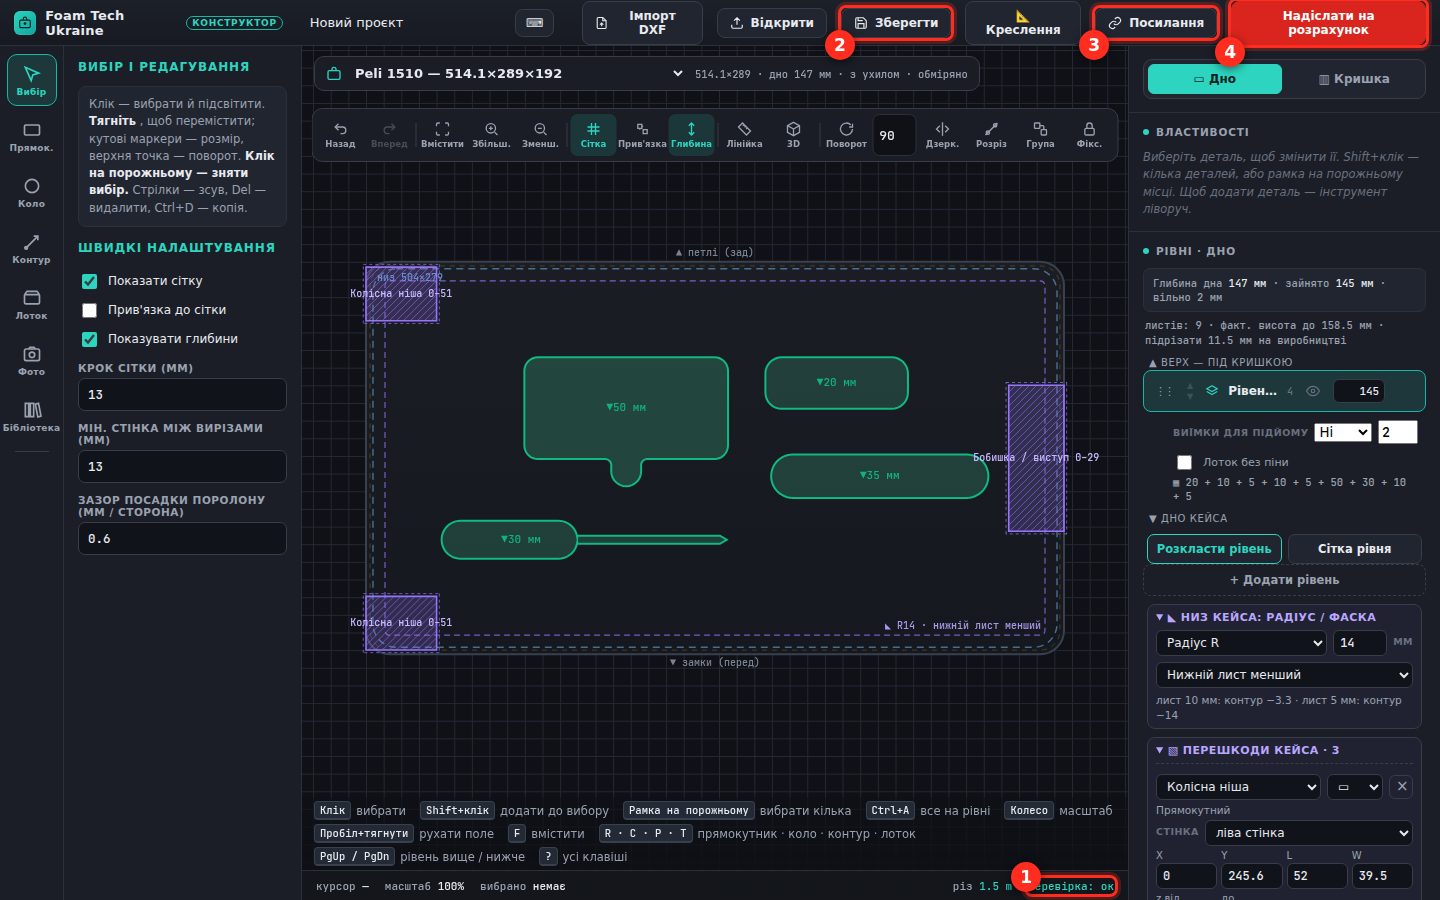Pick the Прямок. rectangle tool
The width and height of the screenshot is (1440, 900).
click(x=31, y=137)
